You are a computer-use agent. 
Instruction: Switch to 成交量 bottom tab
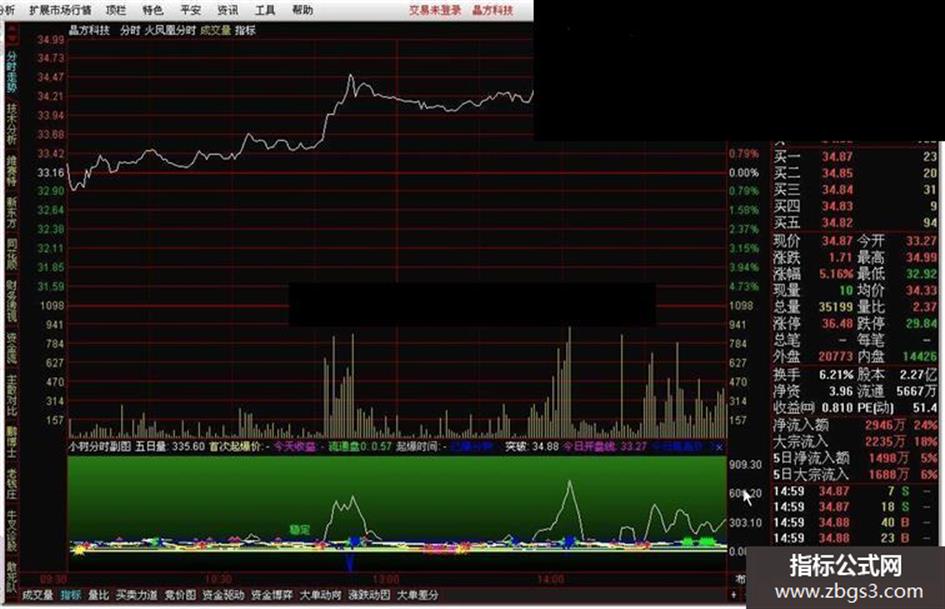(x=37, y=595)
